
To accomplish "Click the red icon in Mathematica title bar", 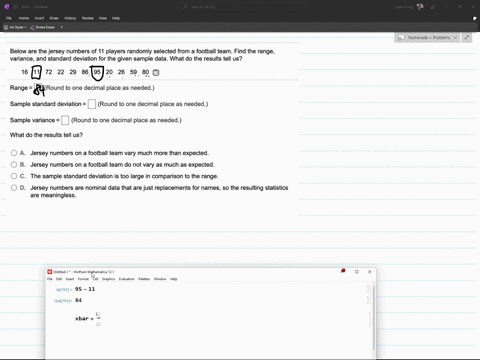I will point(343,271).
